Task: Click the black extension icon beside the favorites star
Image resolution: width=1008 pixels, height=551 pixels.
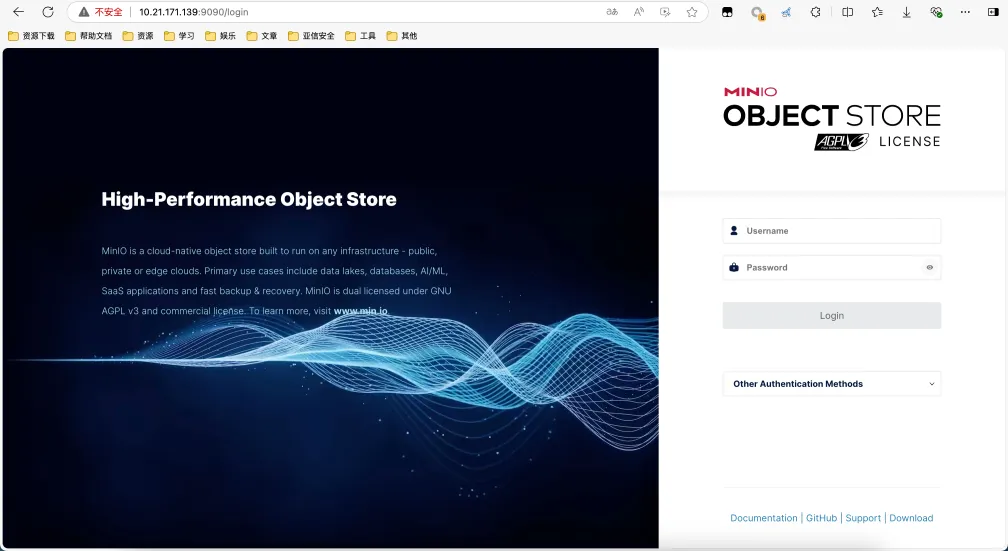Action: tap(727, 12)
